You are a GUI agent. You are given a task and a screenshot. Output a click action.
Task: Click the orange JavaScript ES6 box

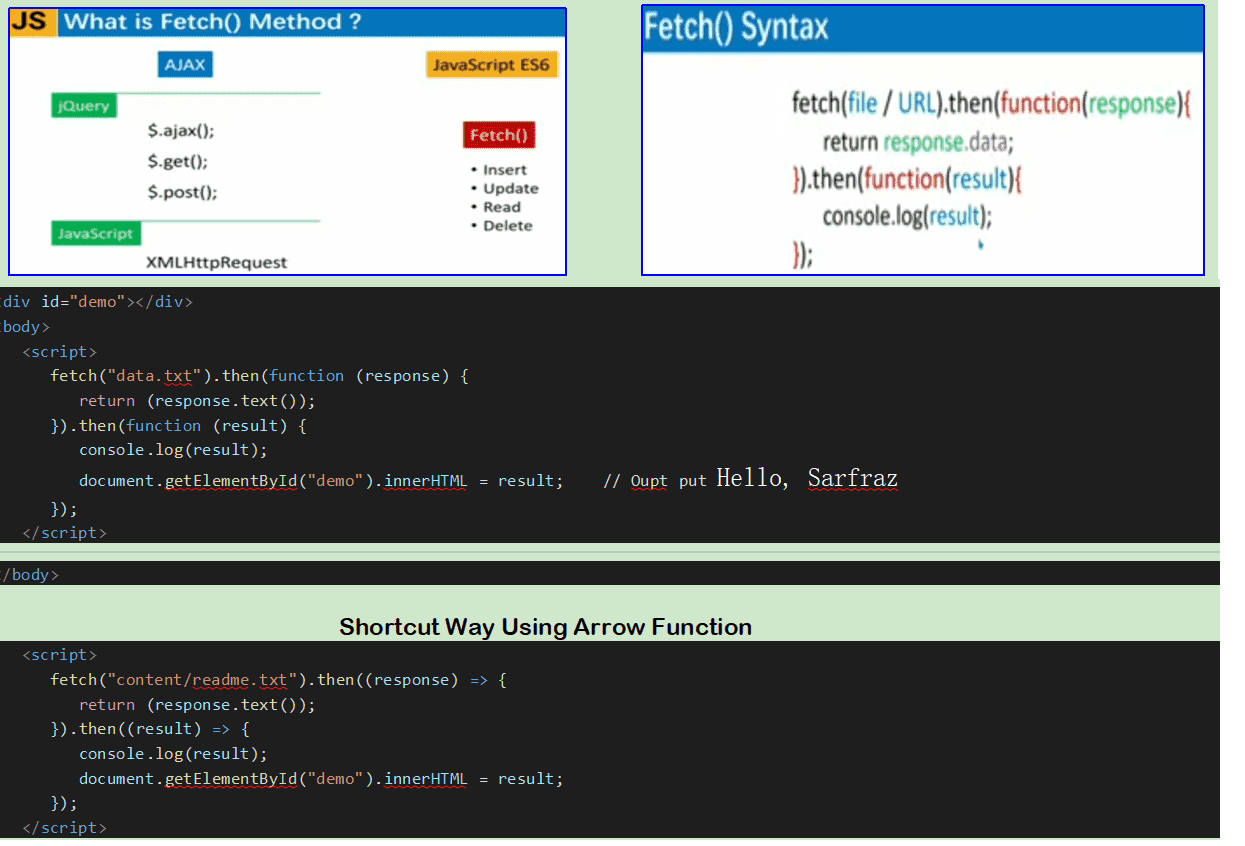(491, 65)
